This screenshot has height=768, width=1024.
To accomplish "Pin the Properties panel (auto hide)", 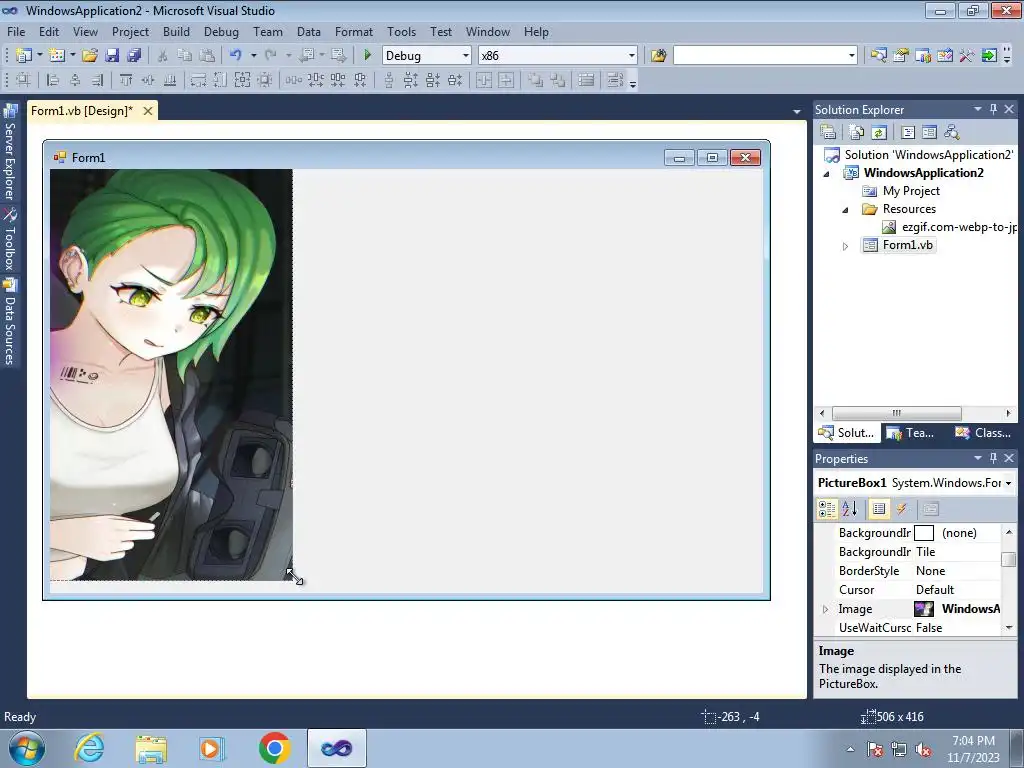I will [x=993, y=458].
